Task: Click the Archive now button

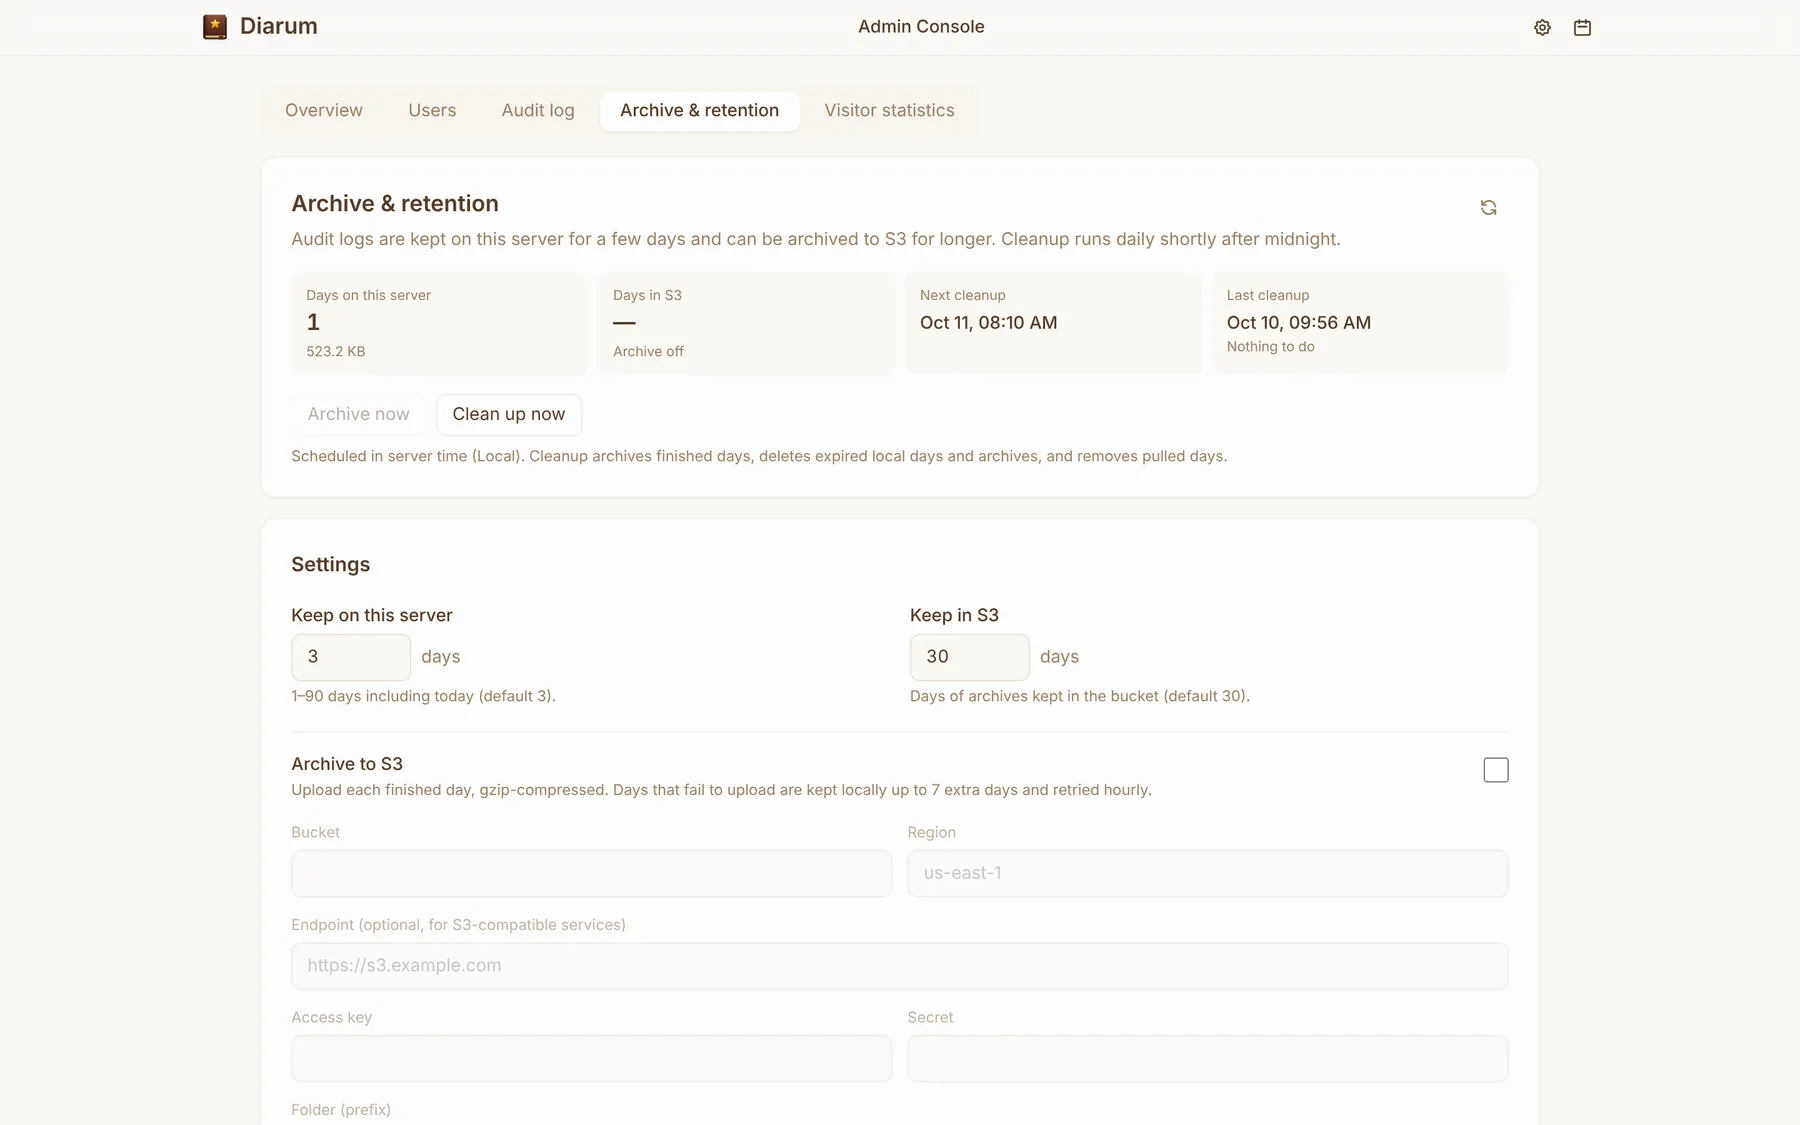Action: click(358, 414)
